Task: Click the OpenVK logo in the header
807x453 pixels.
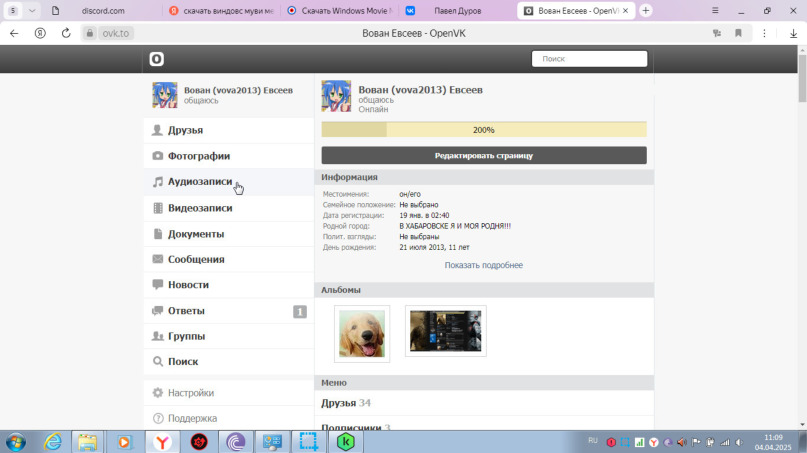Action: [157, 59]
